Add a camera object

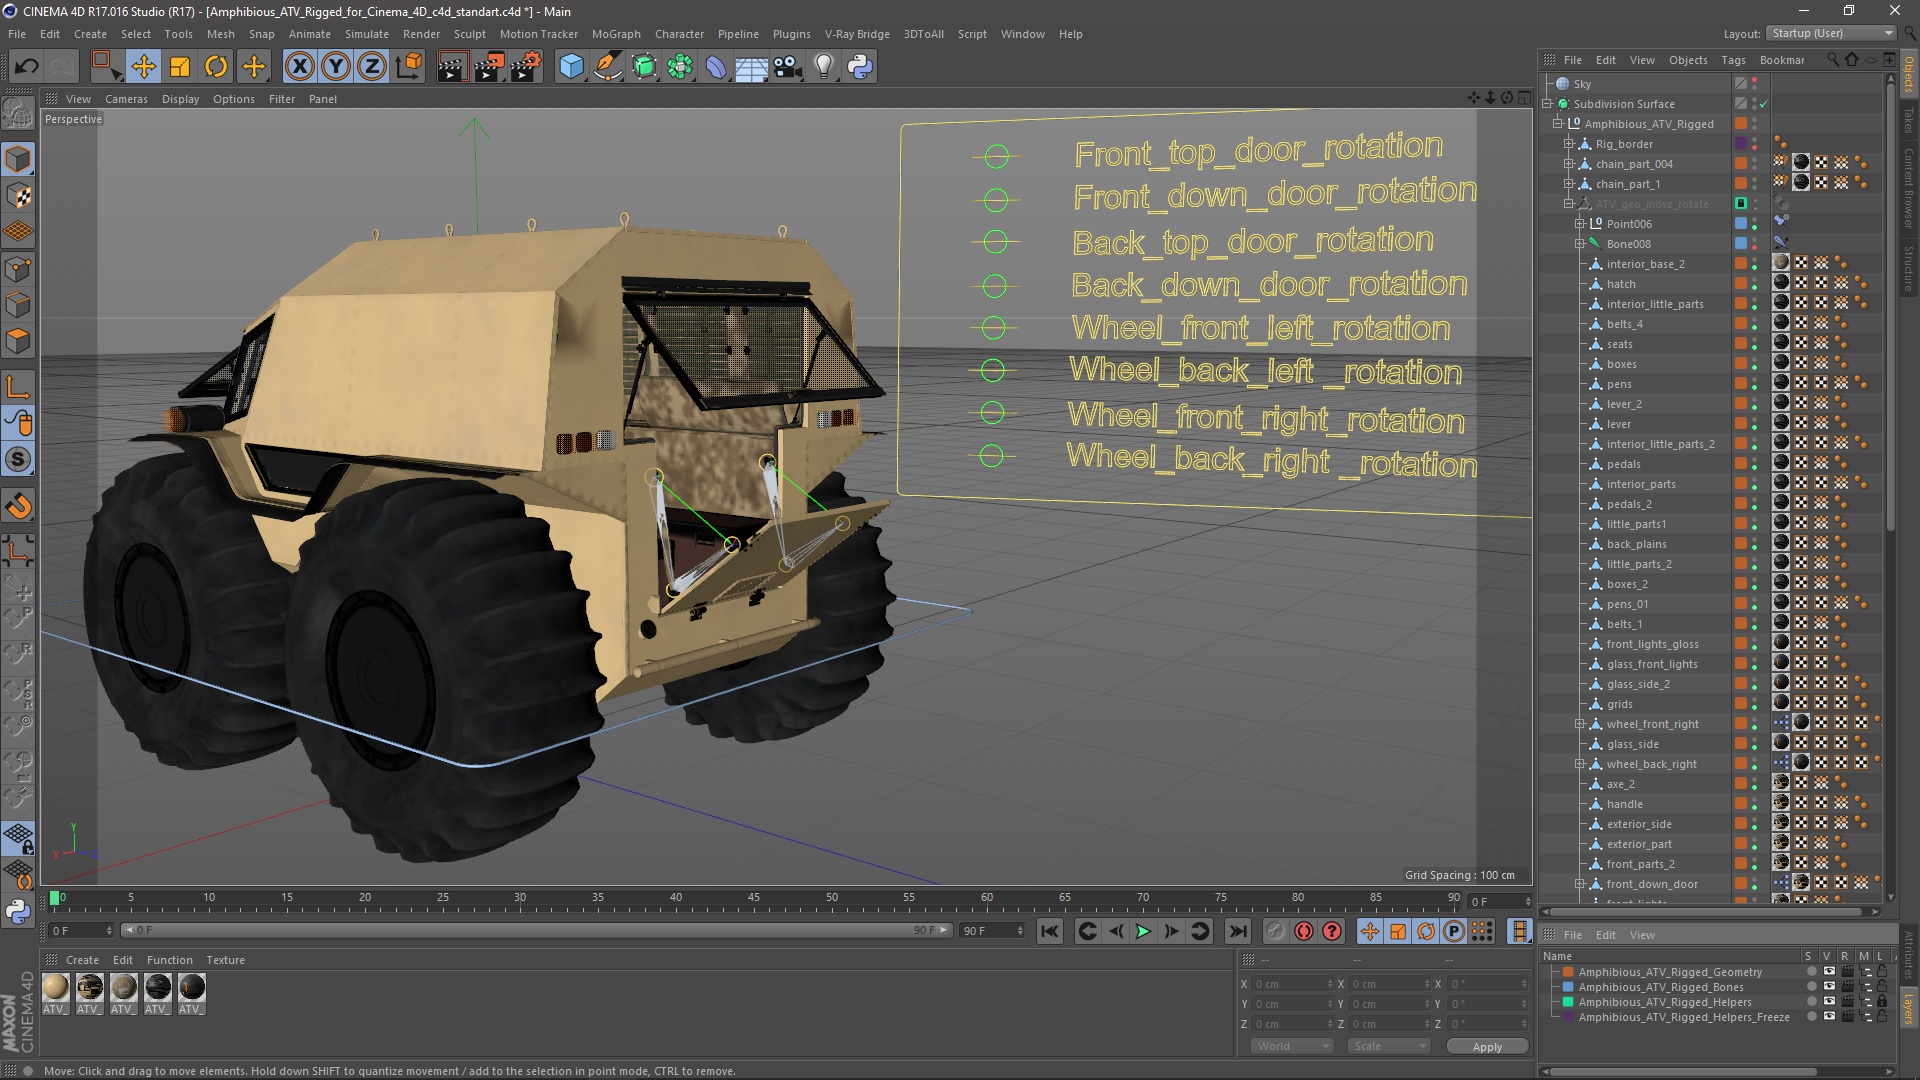[x=788, y=67]
